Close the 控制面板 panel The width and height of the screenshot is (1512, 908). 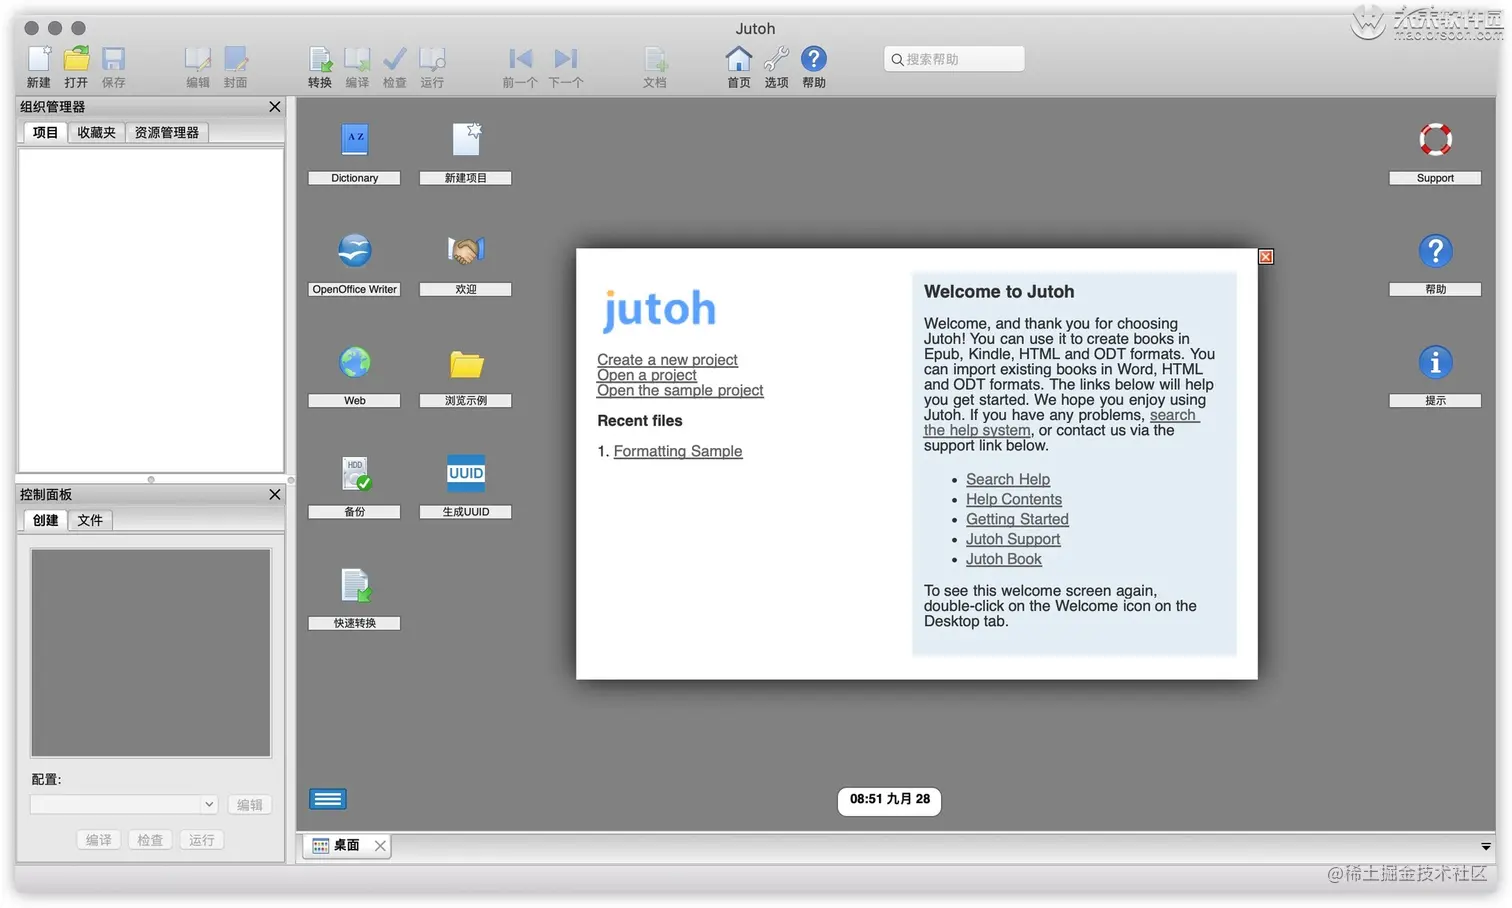click(x=275, y=494)
